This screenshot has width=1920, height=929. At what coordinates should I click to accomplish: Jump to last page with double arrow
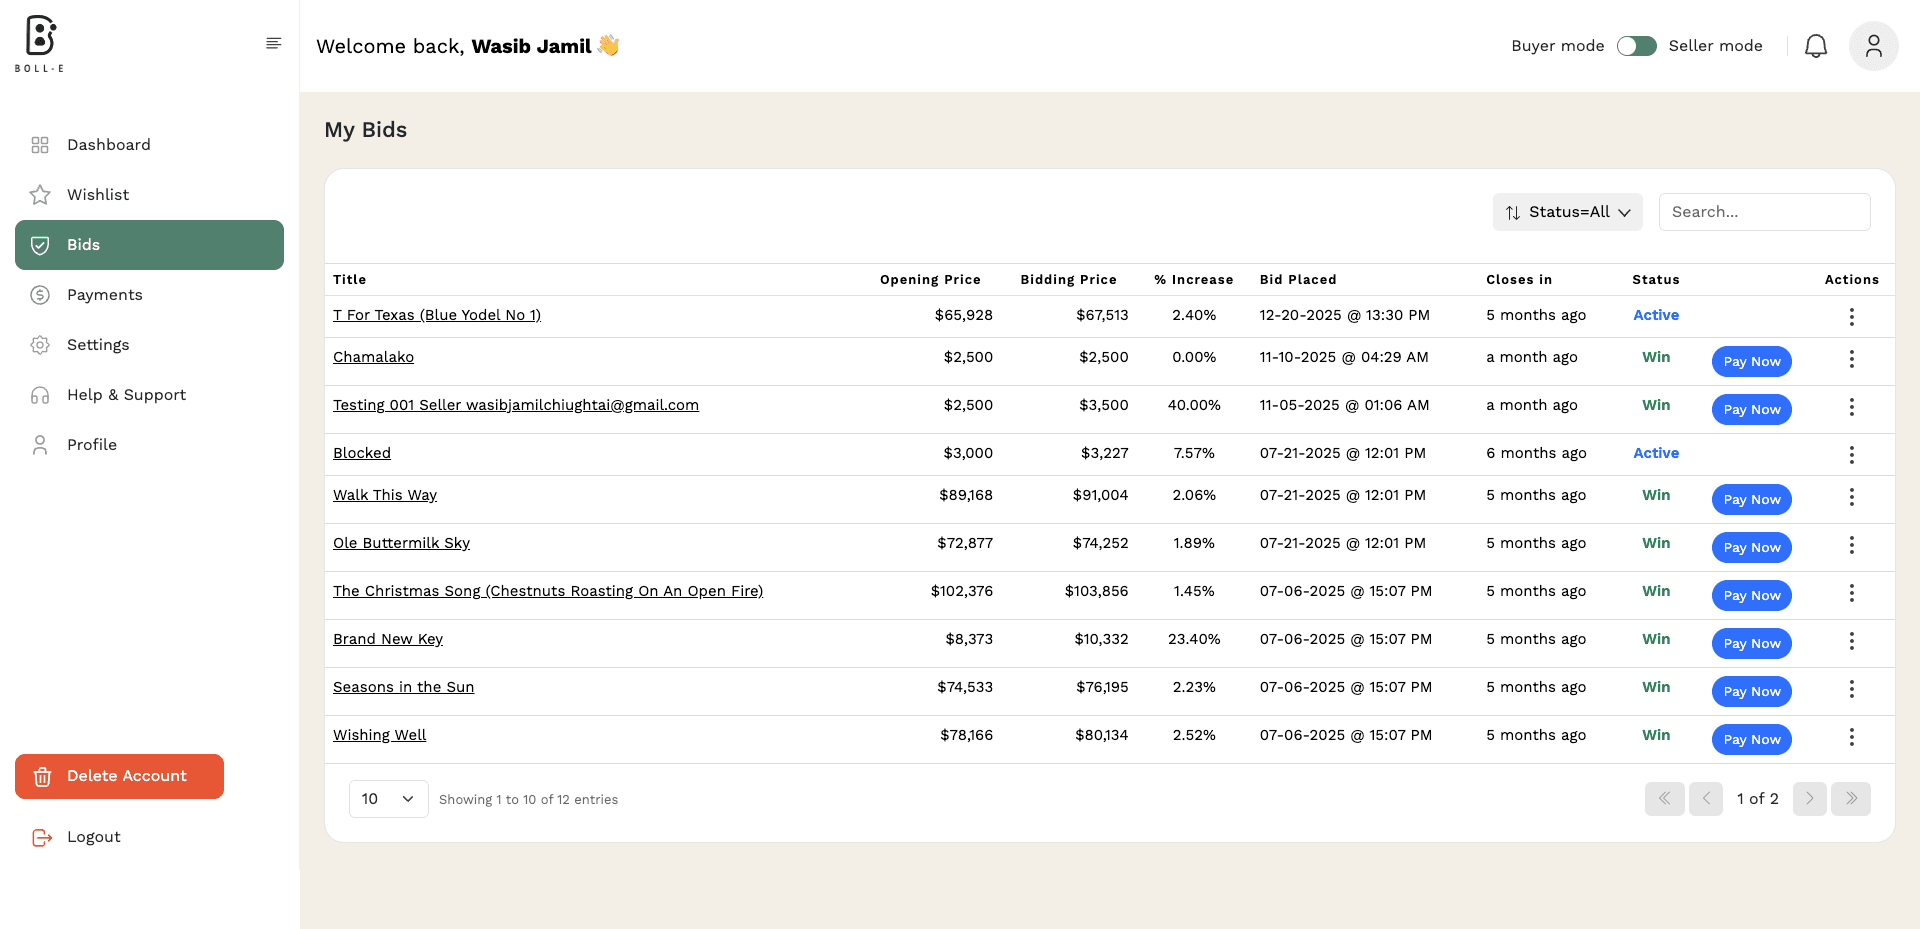coord(1850,799)
